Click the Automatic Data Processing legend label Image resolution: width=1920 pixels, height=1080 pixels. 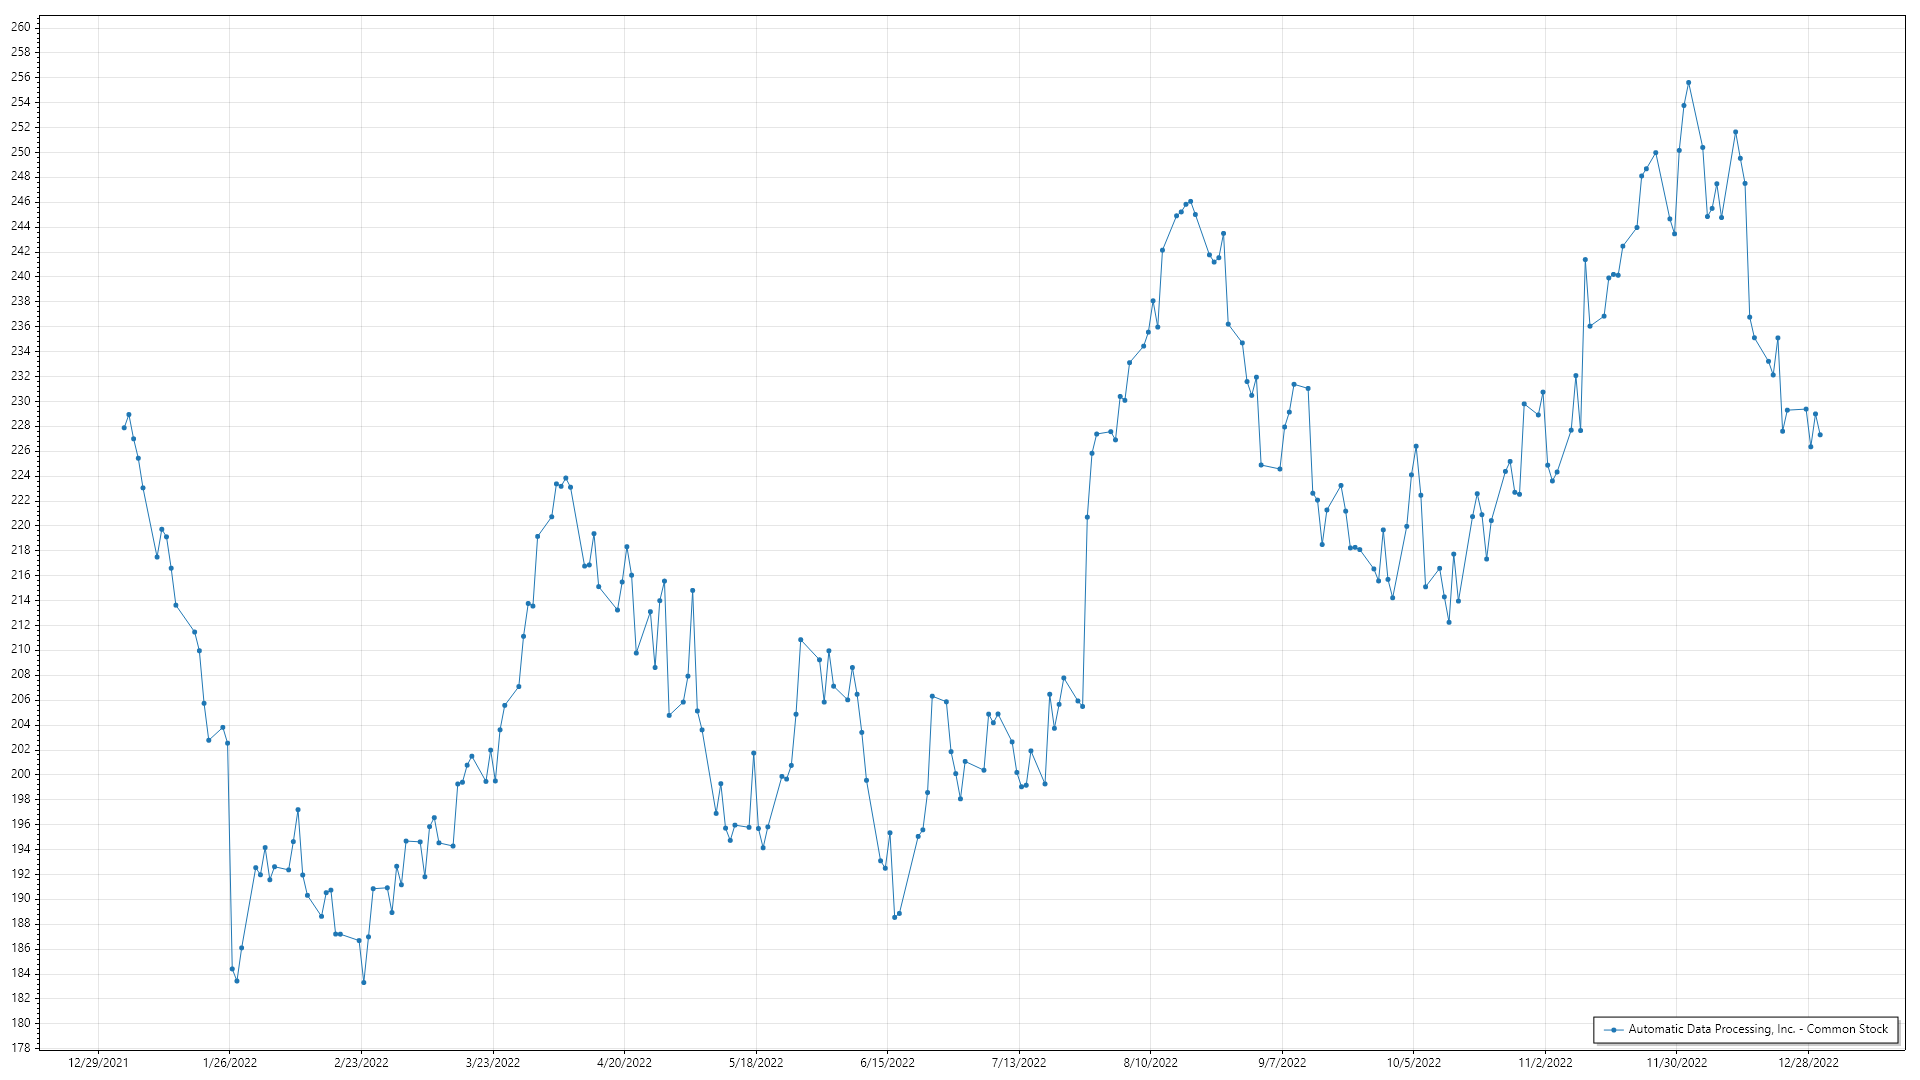tap(1757, 1029)
